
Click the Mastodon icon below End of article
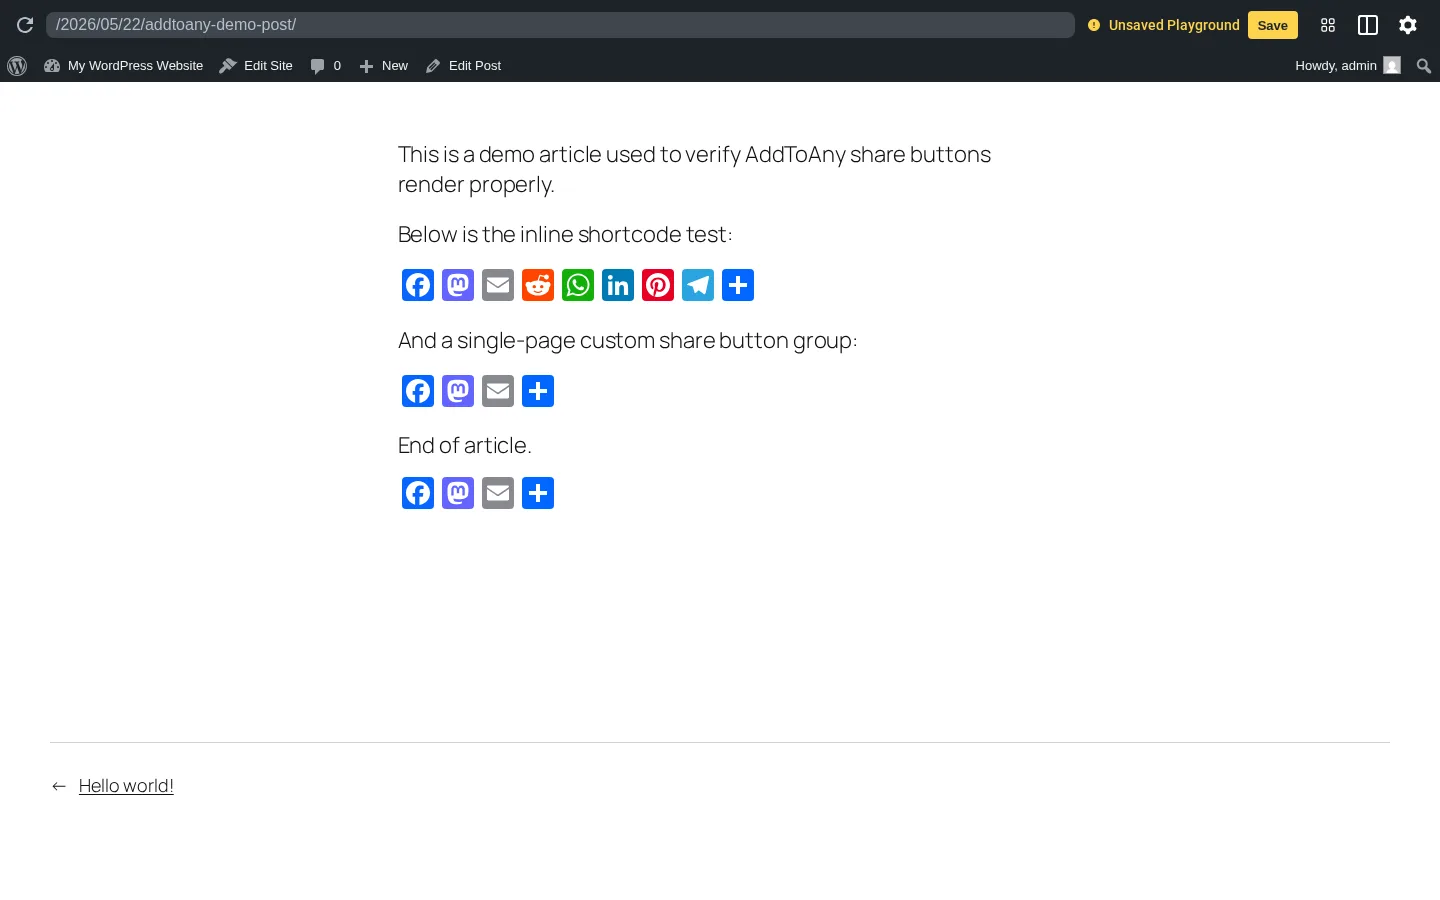(458, 493)
